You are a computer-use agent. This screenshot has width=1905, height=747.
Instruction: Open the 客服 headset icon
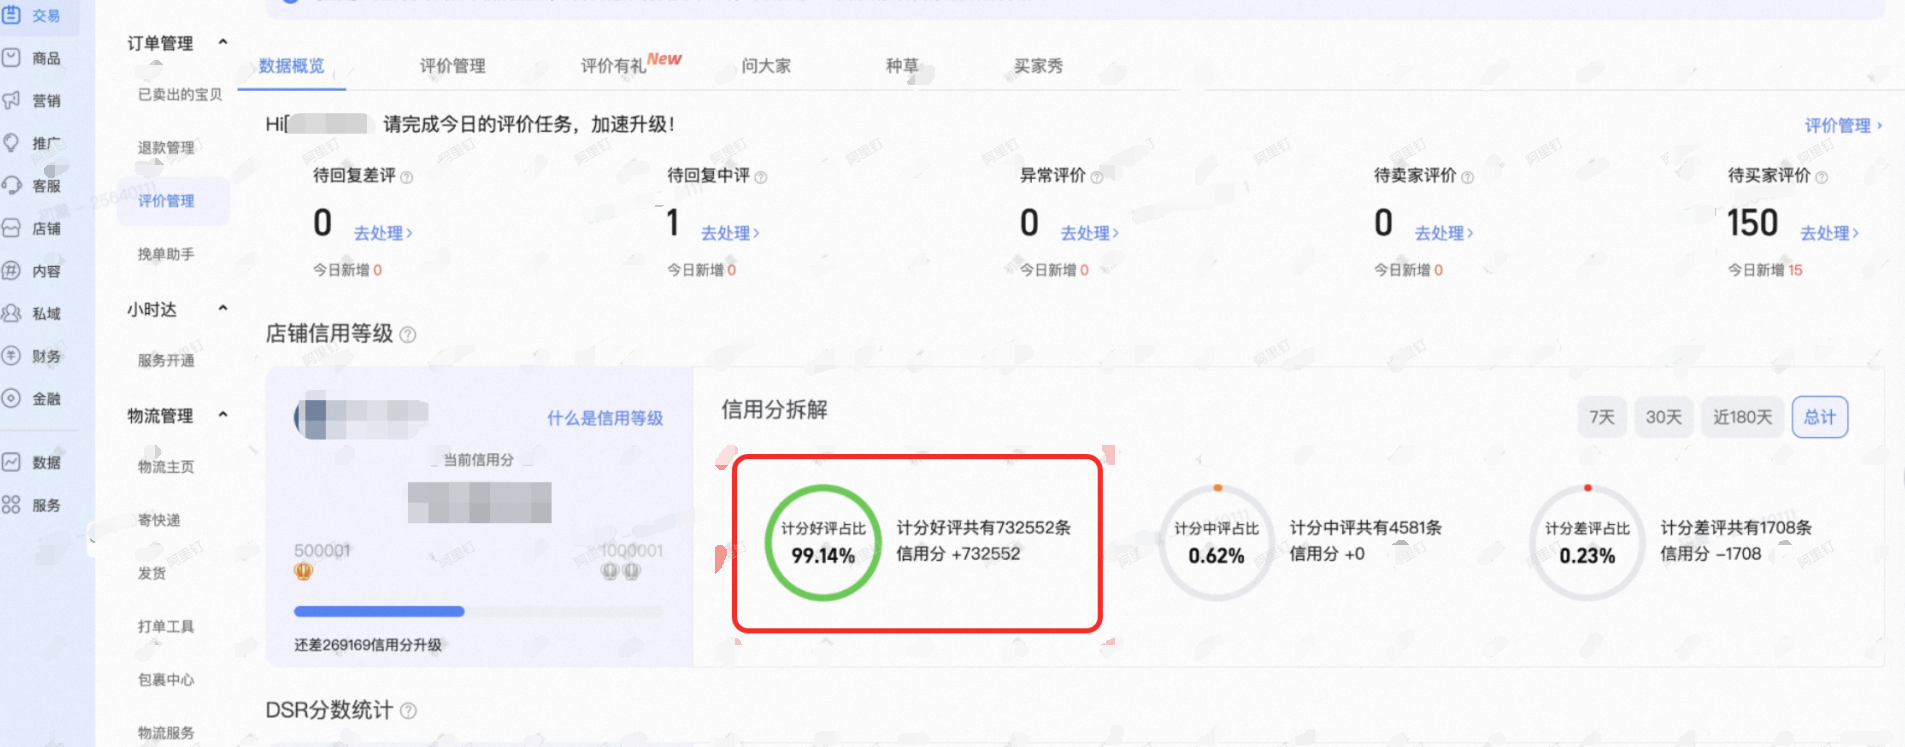click(11, 185)
